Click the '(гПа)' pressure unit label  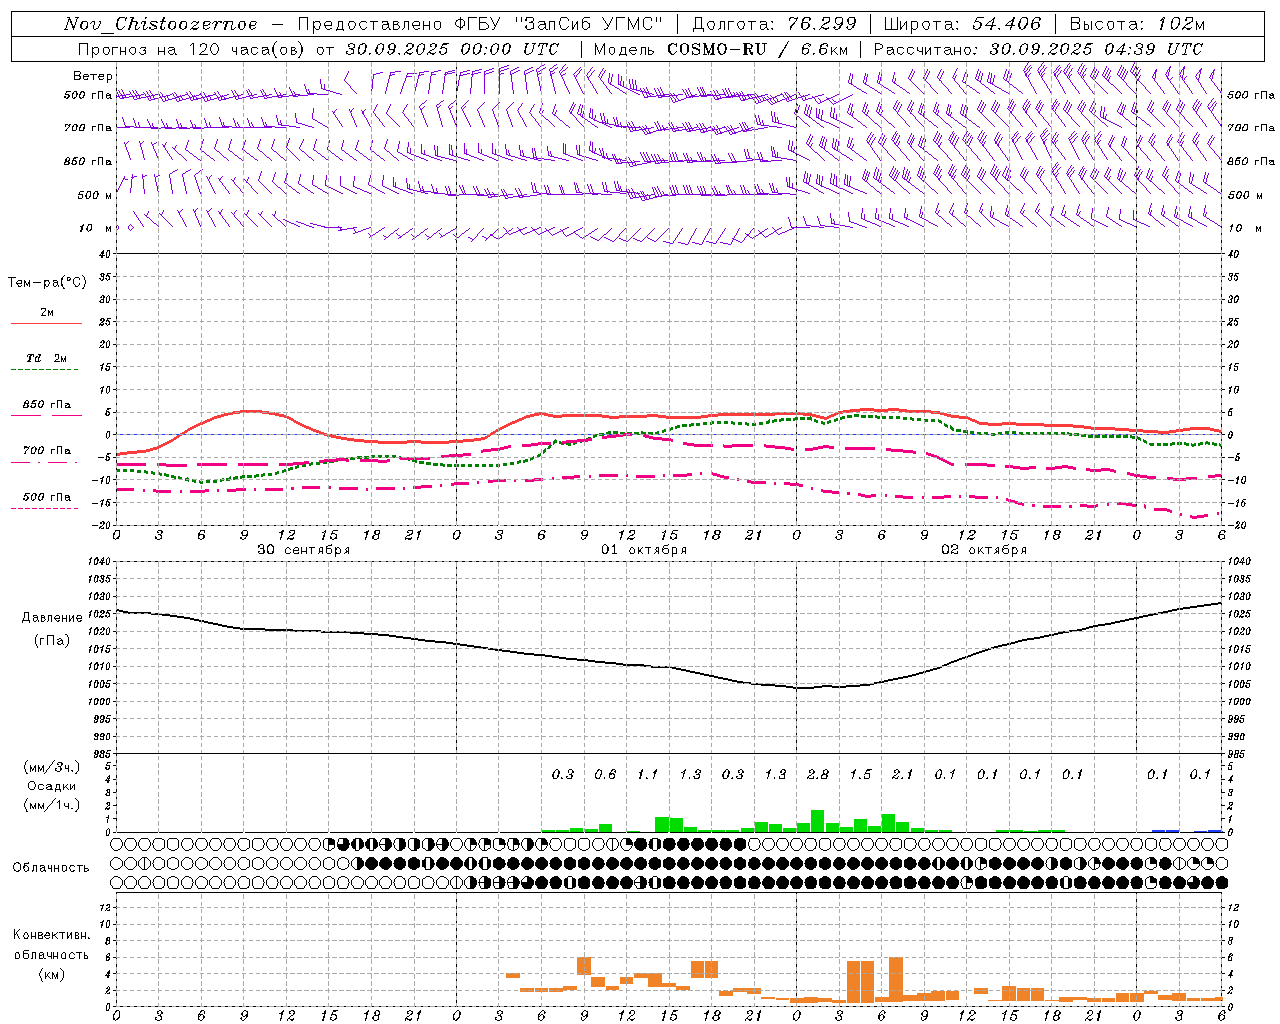coord(52,640)
